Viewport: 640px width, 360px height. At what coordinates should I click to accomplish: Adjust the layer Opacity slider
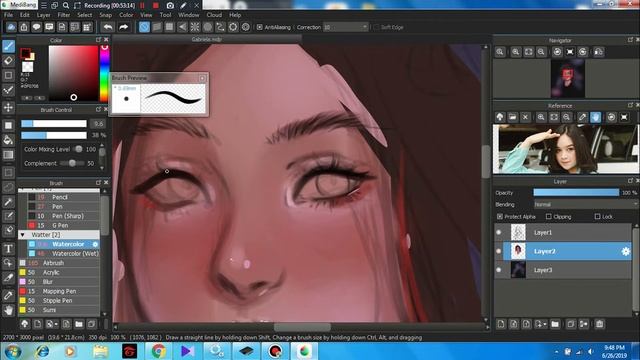tap(576, 193)
